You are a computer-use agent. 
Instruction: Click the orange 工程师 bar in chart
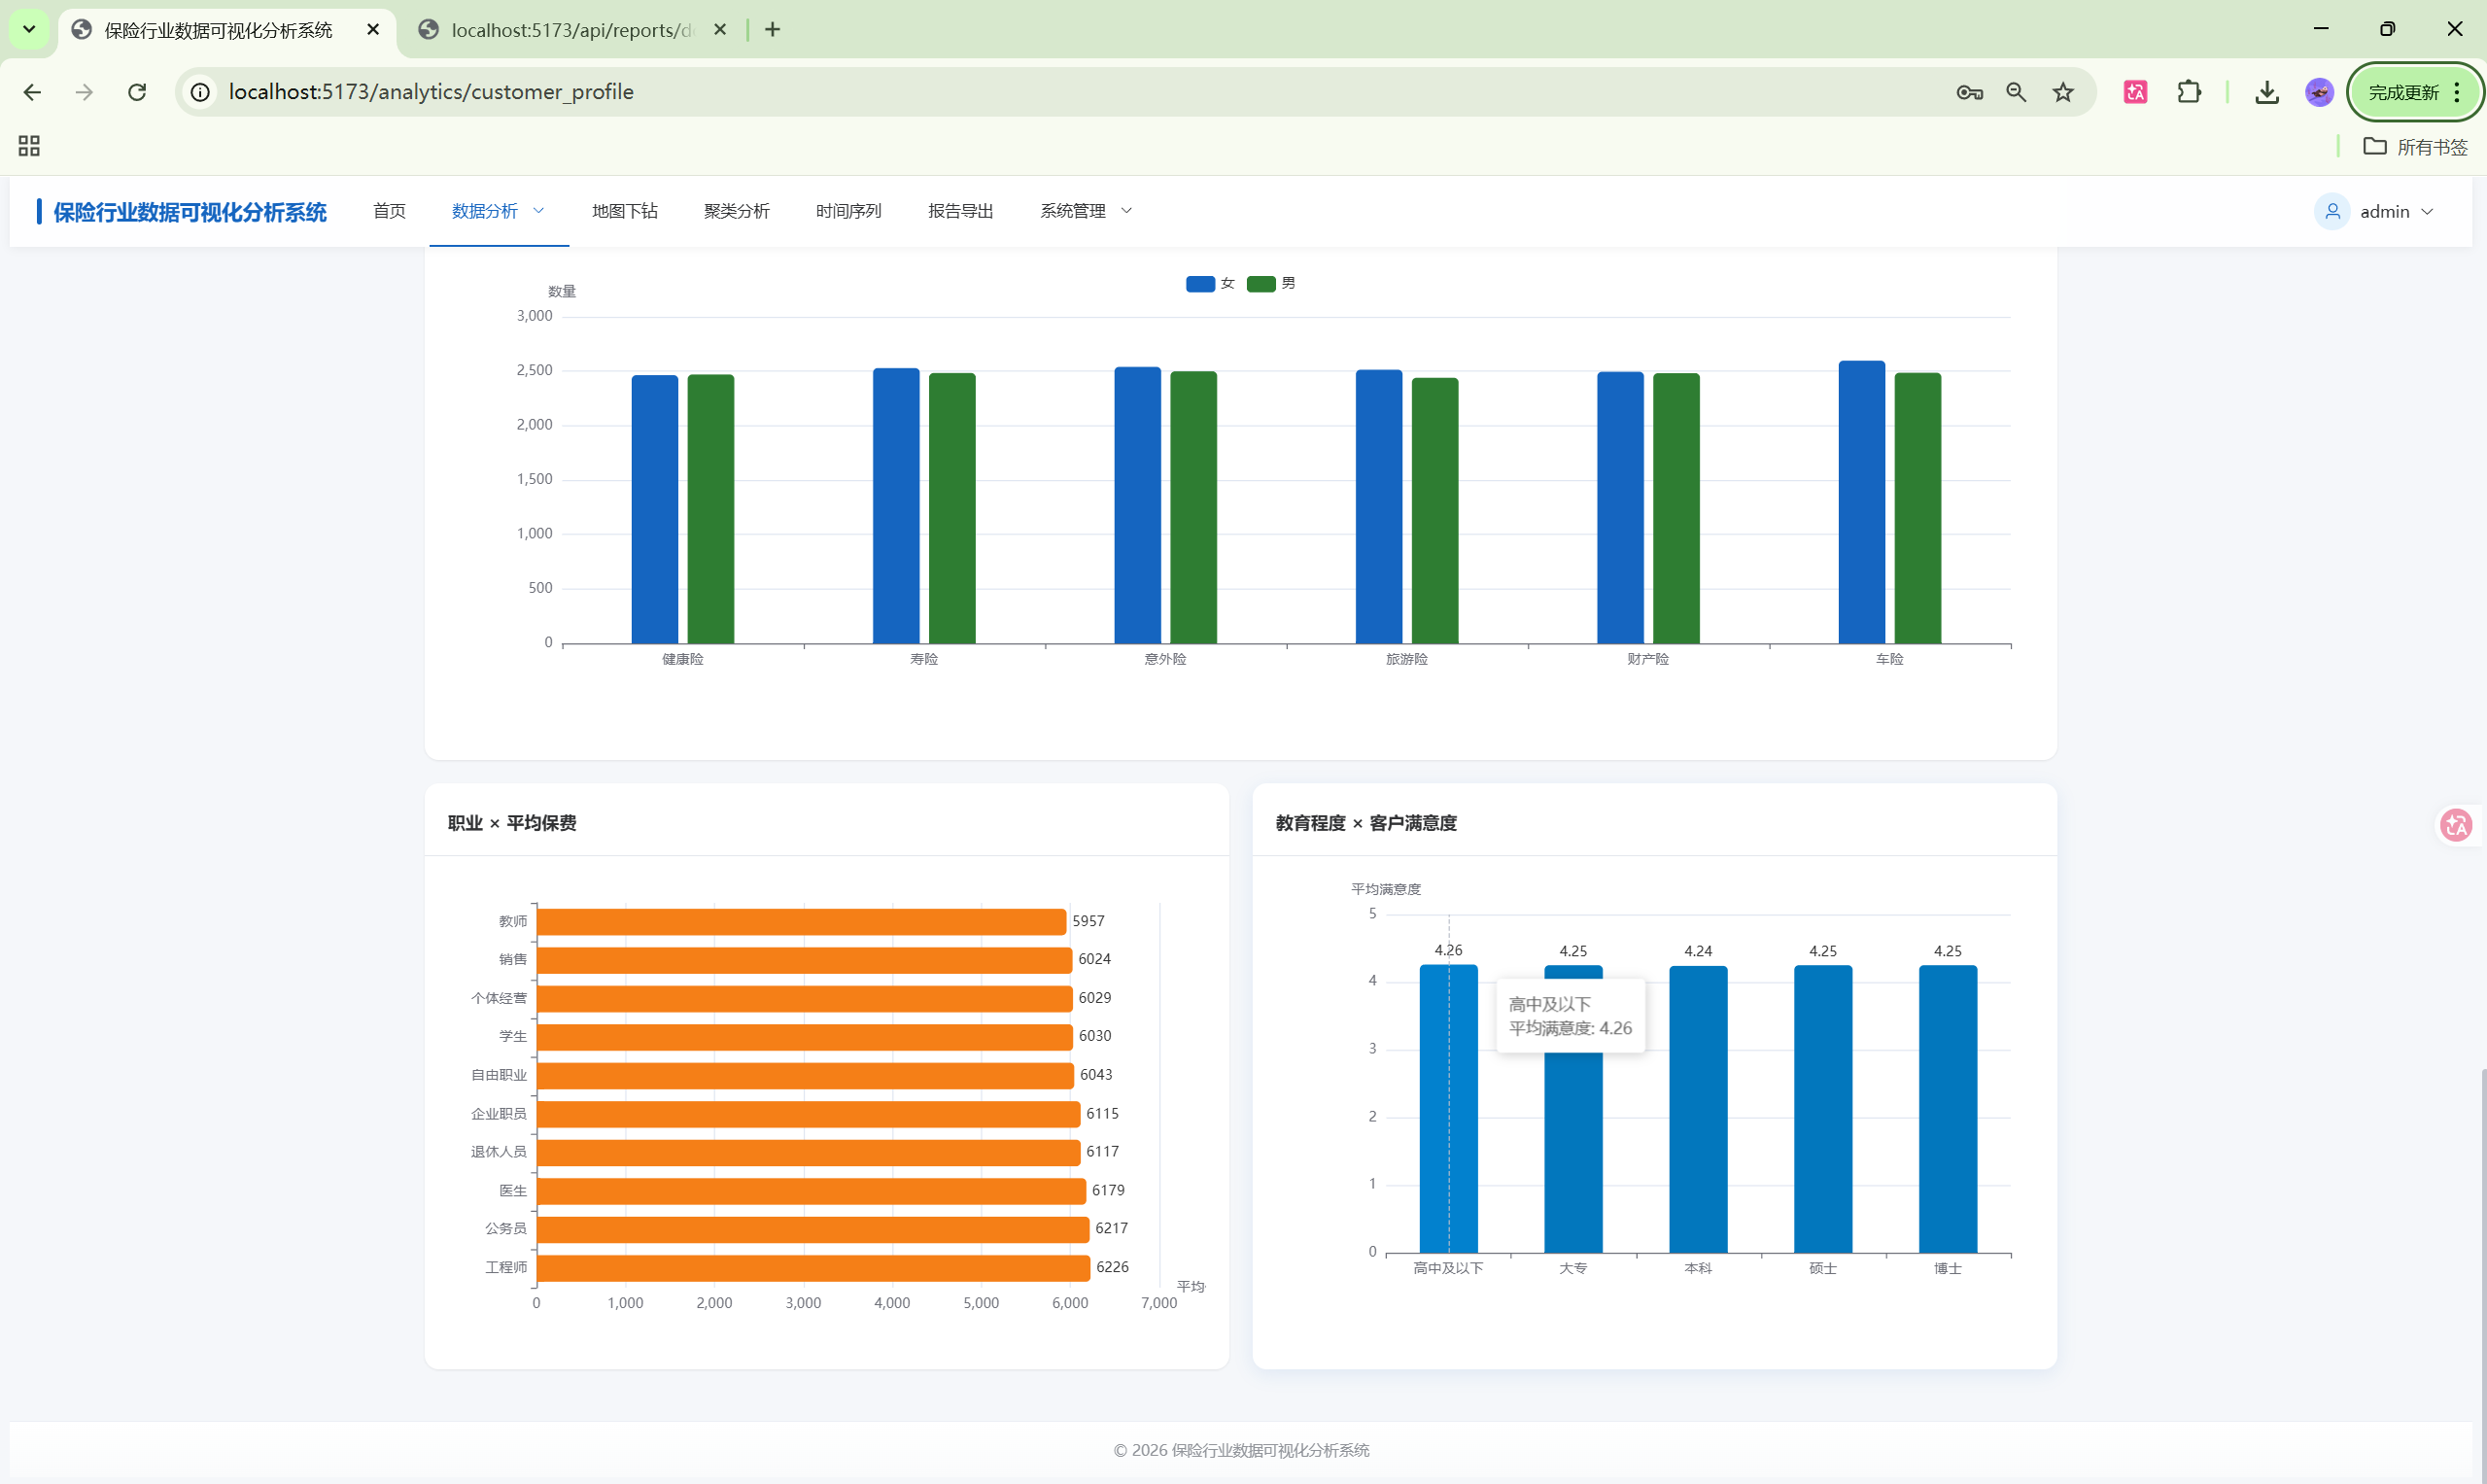pos(812,1267)
